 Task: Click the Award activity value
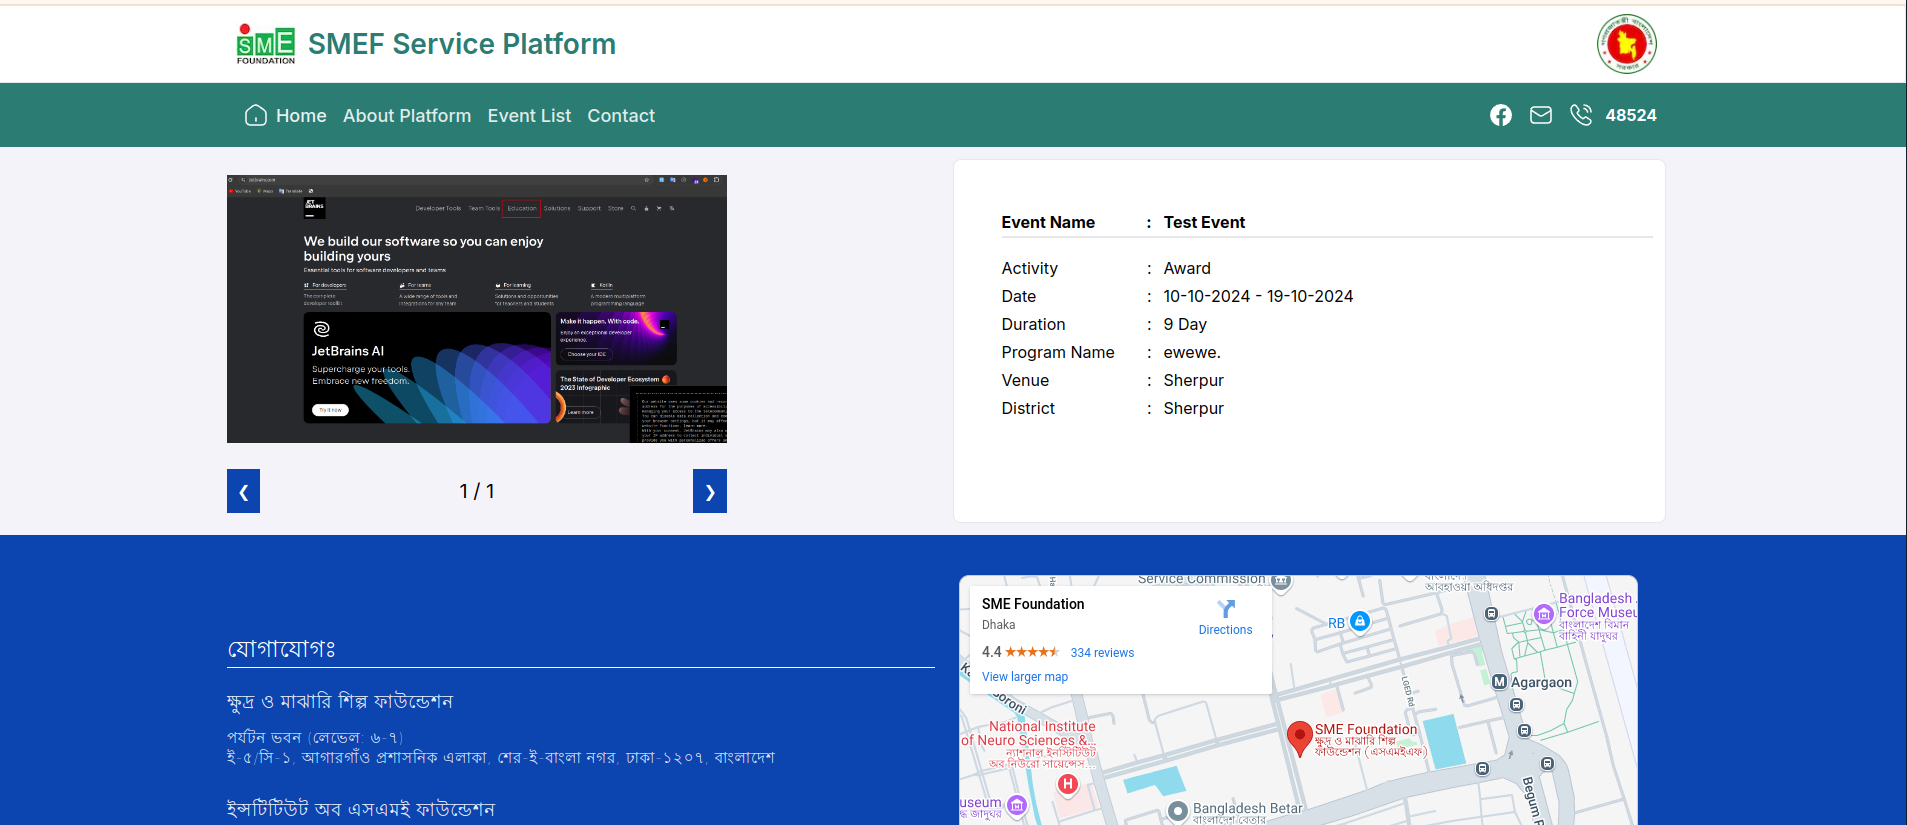pyautogui.click(x=1187, y=268)
